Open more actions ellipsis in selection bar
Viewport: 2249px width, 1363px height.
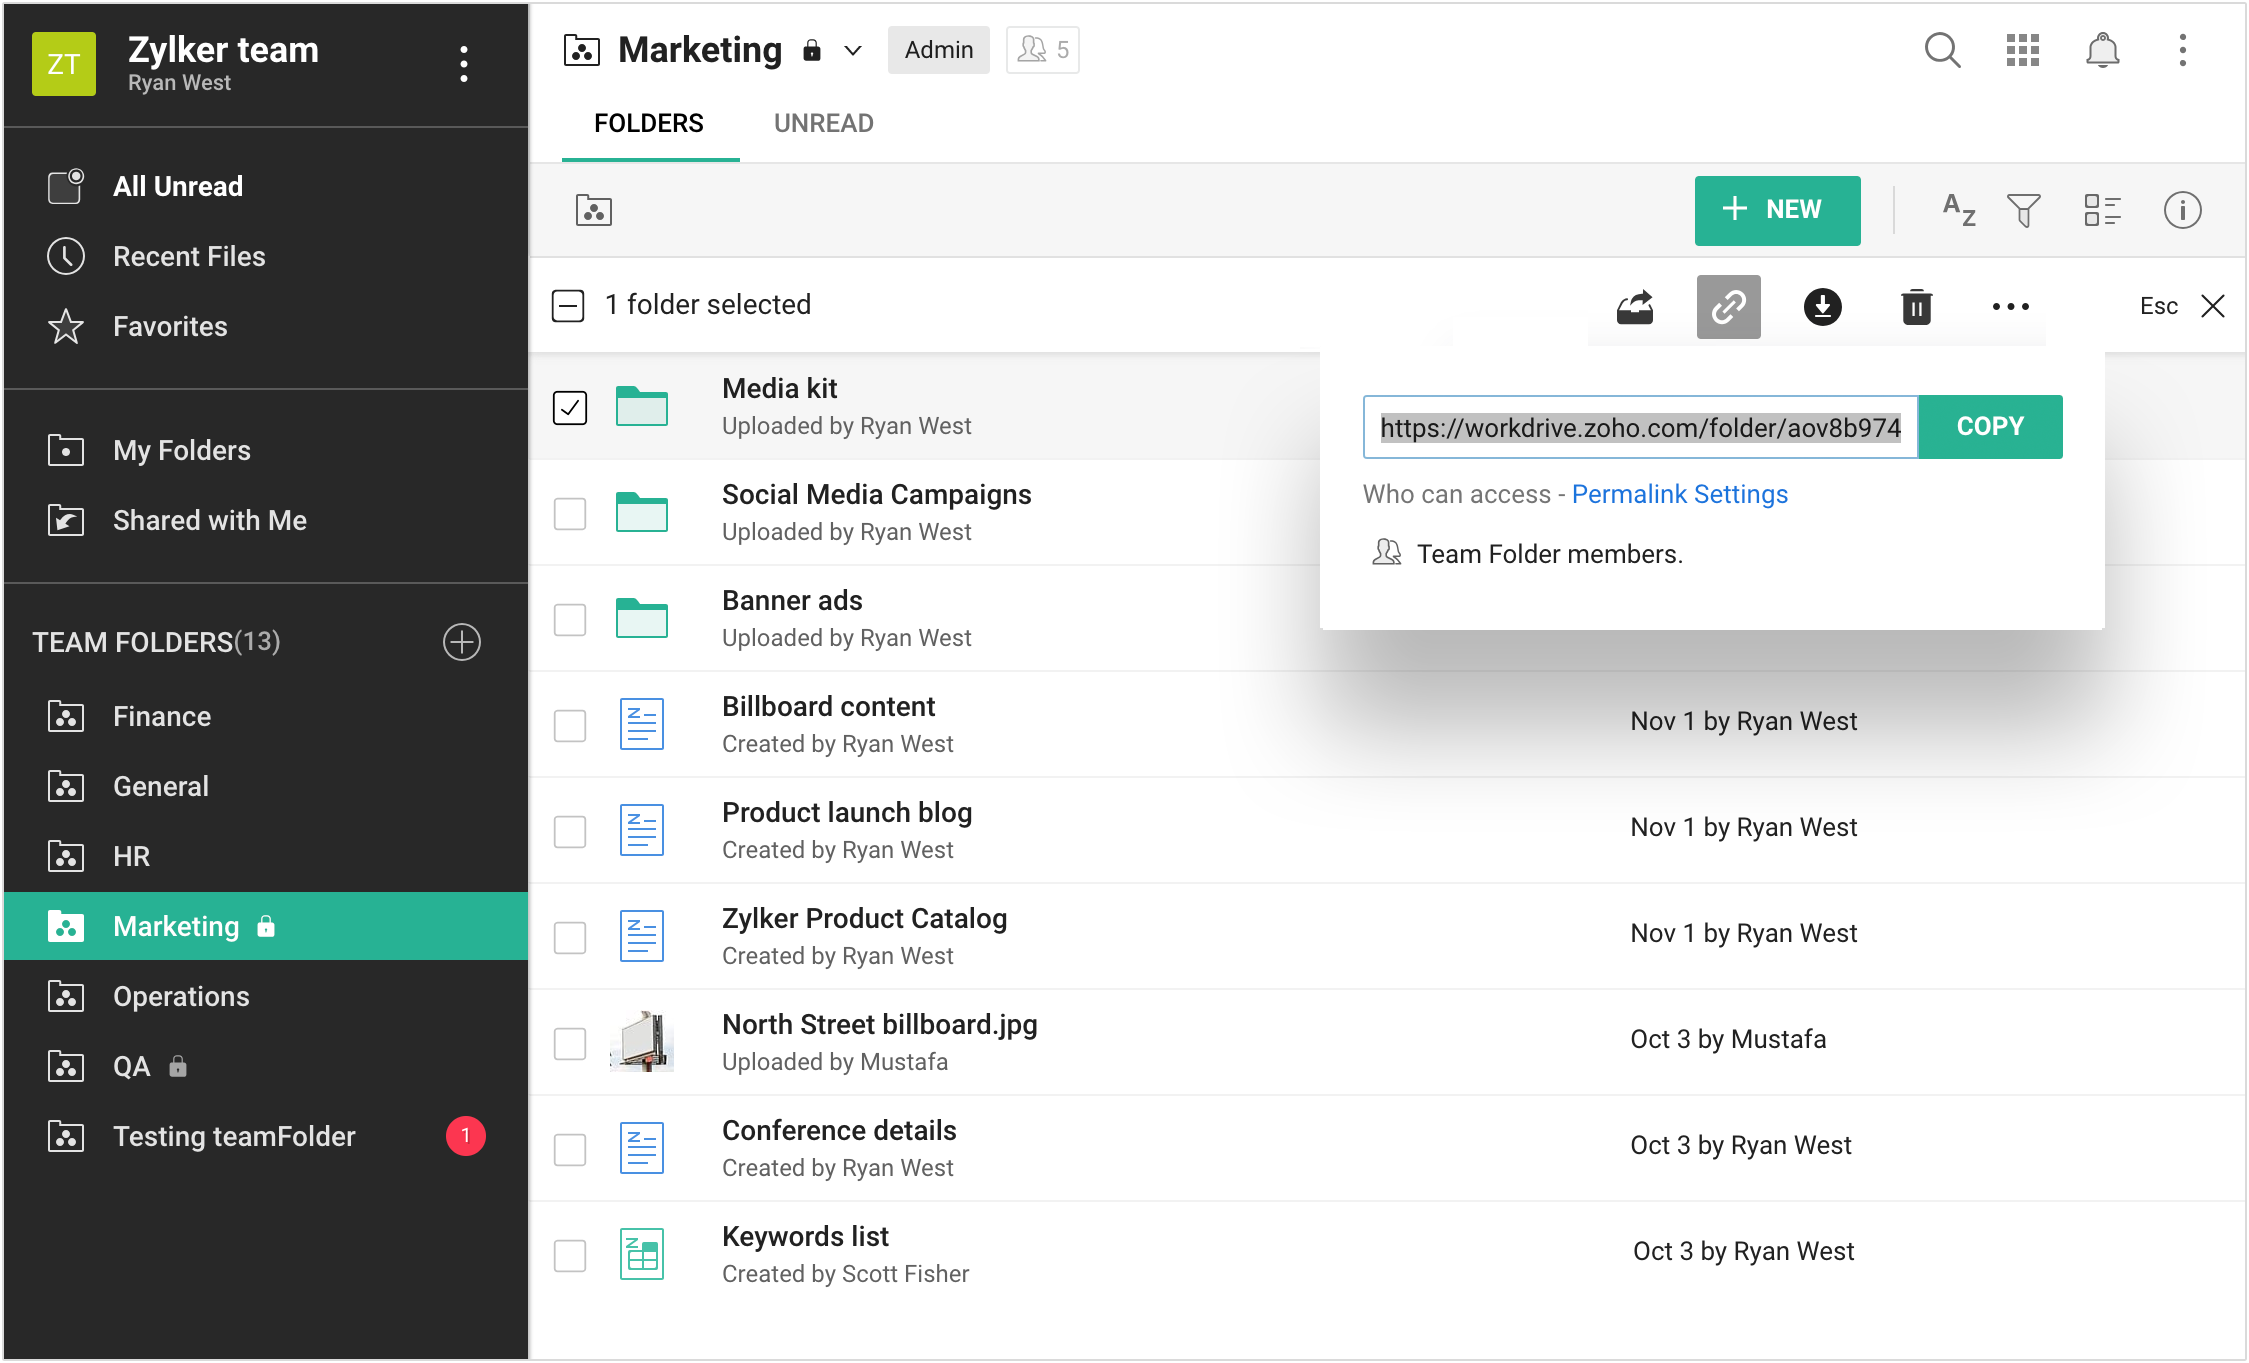(2010, 306)
